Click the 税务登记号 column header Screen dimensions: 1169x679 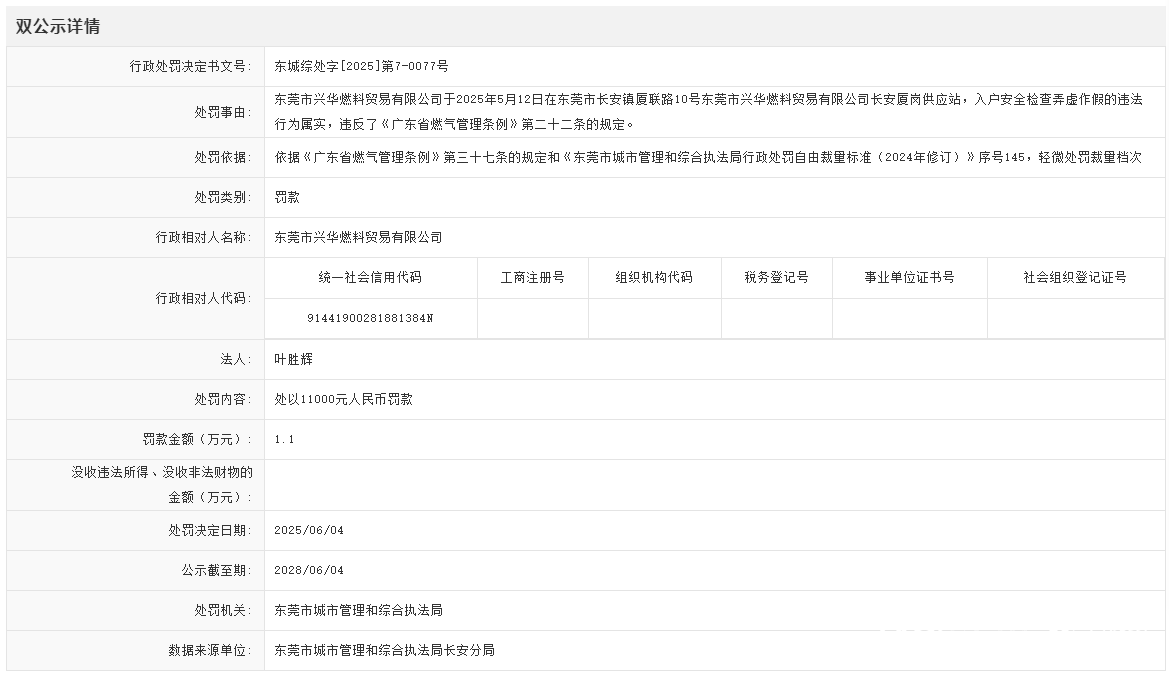pyautogui.click(x=776, y=277)
